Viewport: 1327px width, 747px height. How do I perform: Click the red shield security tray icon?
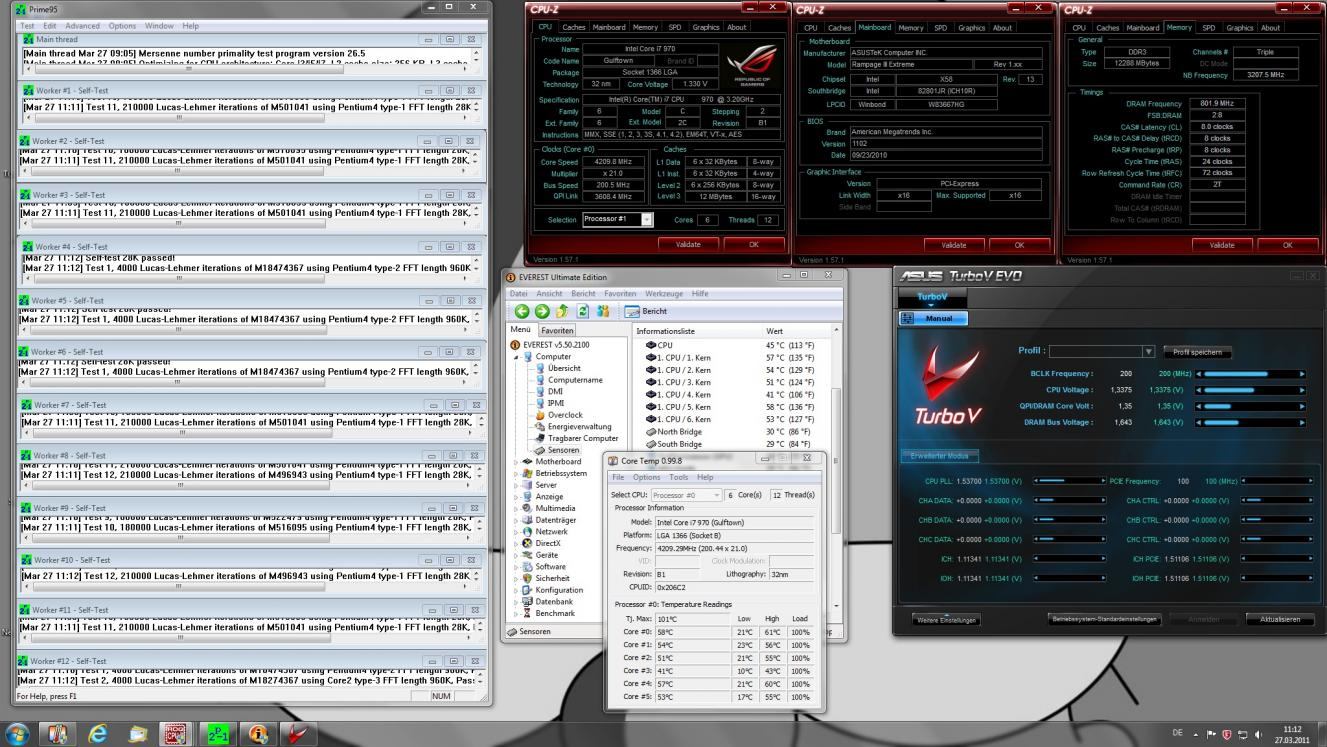tap(1226, 734)
